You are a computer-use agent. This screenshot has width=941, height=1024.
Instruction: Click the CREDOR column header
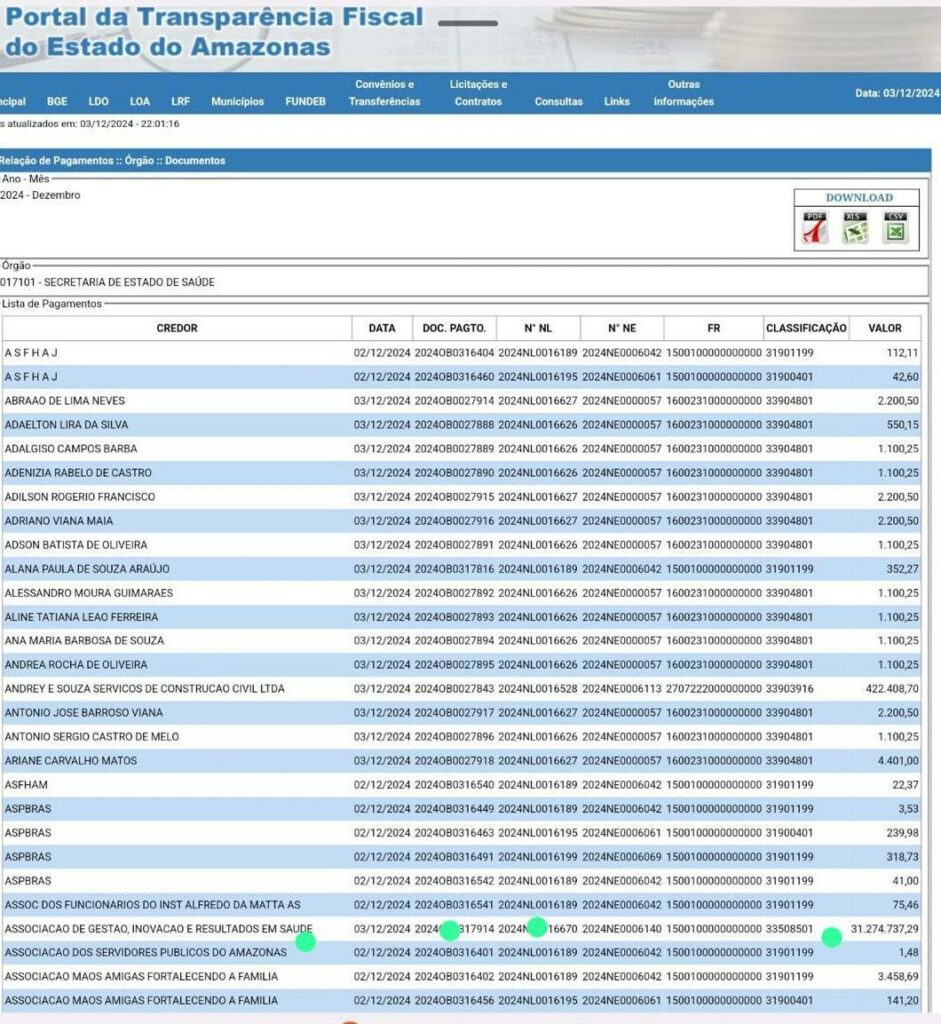pyautogui.click(x=177, y=328)
